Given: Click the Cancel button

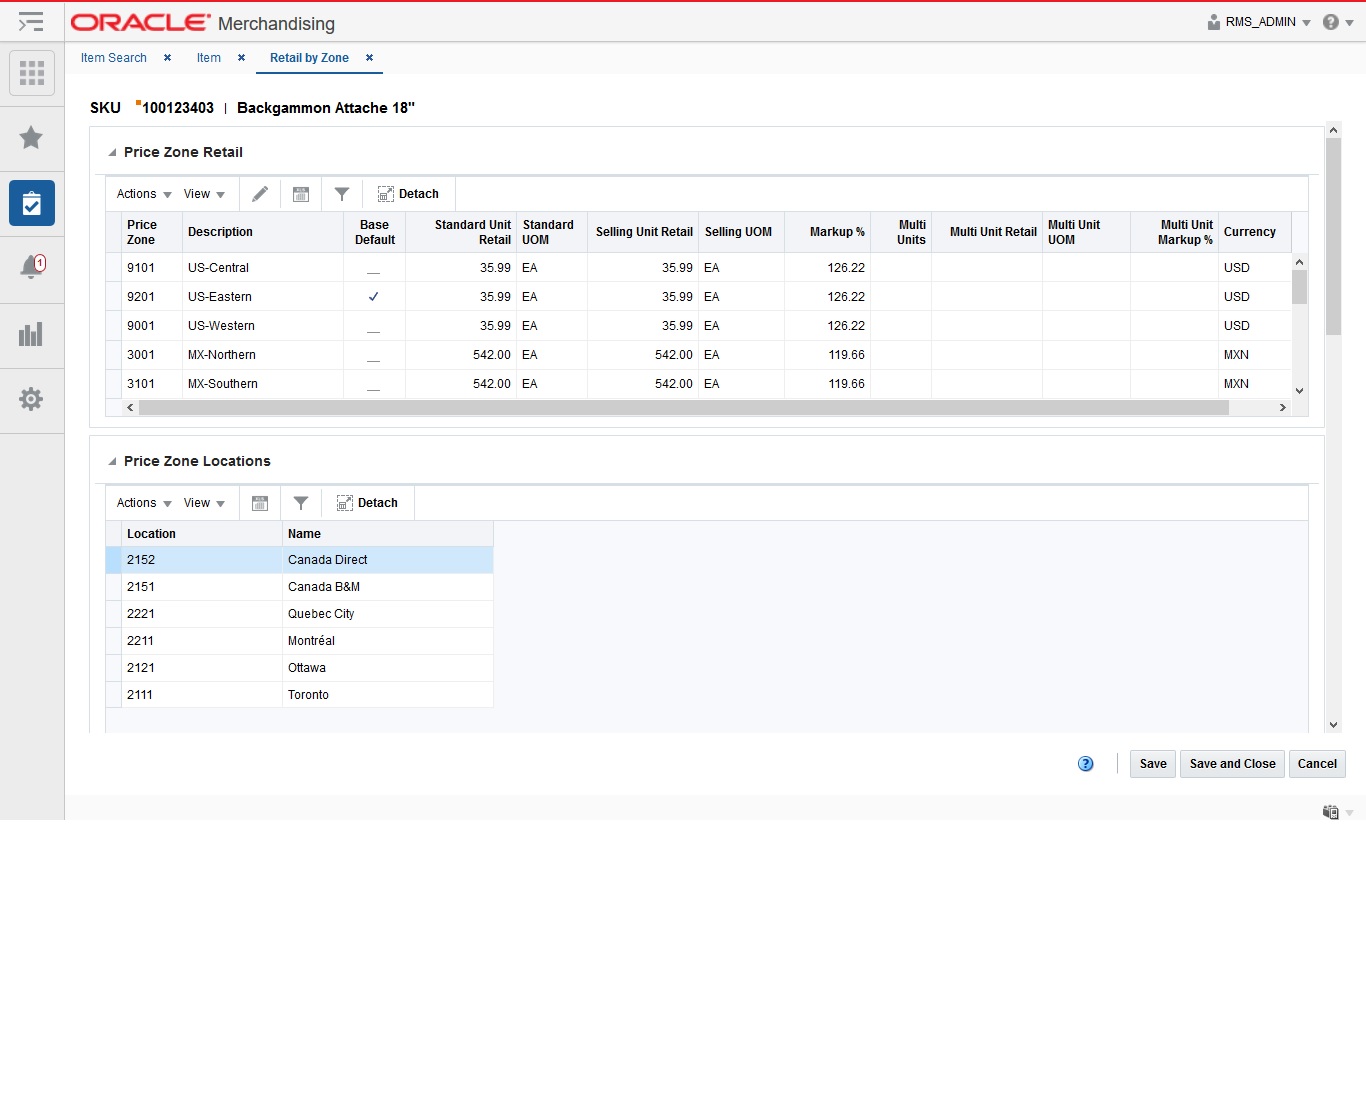Looking at the screenshot, I should 1317,763.
